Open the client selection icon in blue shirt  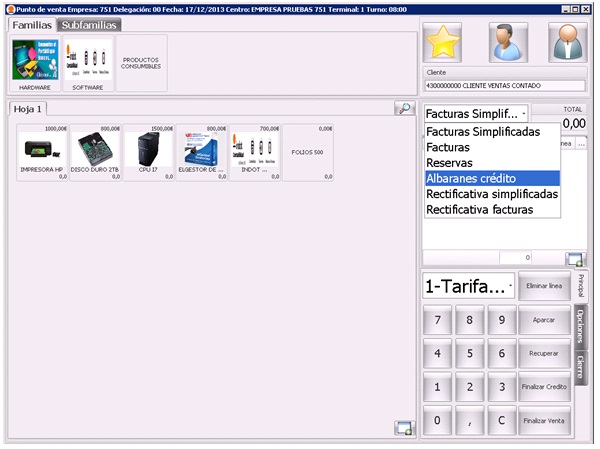(507, 42)
